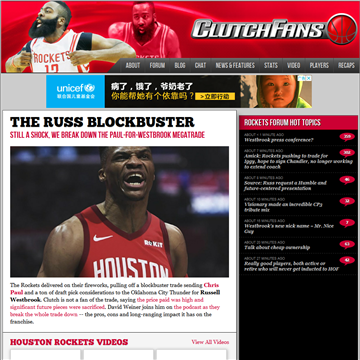Open the Forum navigation tab
360x360 pixels.
click(157, 65)
